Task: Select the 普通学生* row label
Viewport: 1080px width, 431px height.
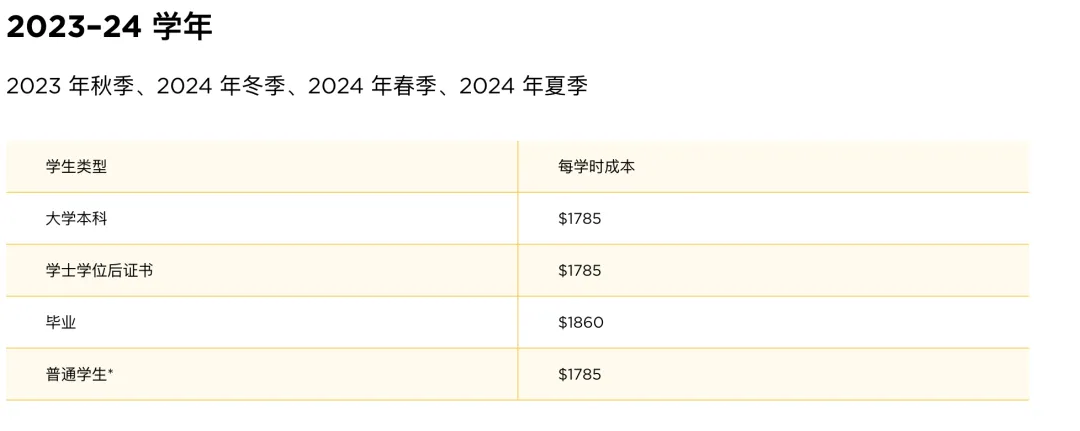Action: point(79,375)
